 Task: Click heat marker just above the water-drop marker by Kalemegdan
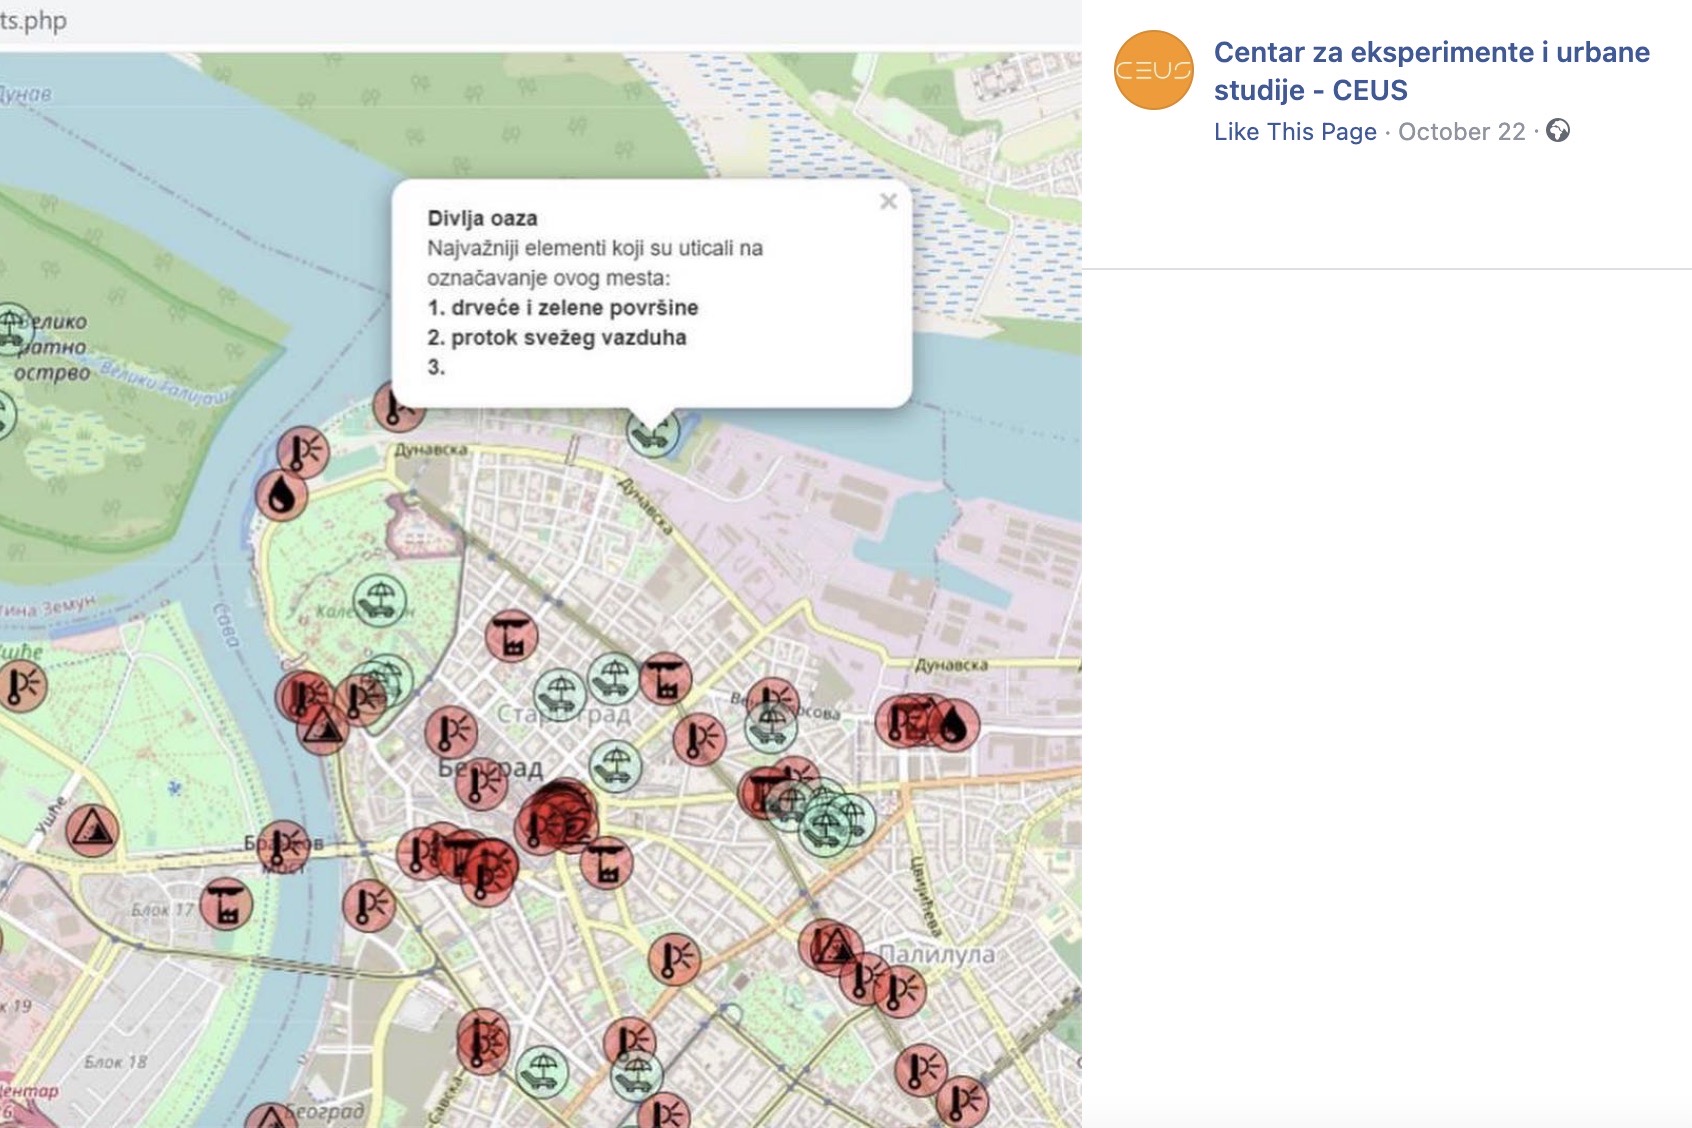pos(304,453)
